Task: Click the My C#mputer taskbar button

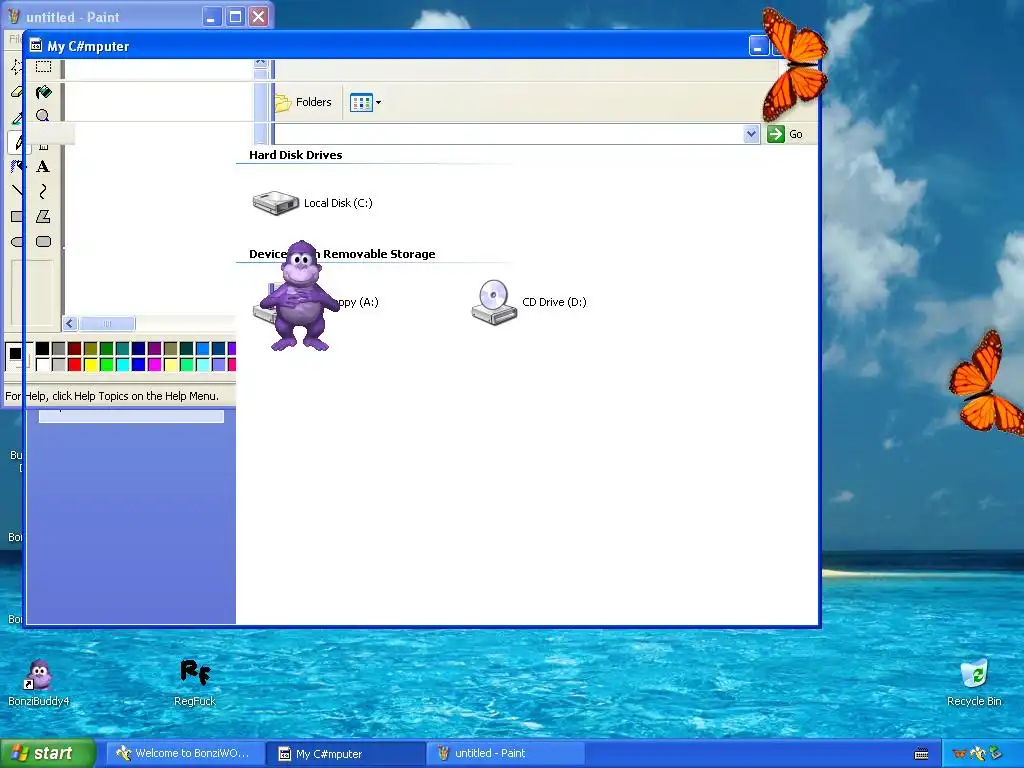Action: point(345,754)
